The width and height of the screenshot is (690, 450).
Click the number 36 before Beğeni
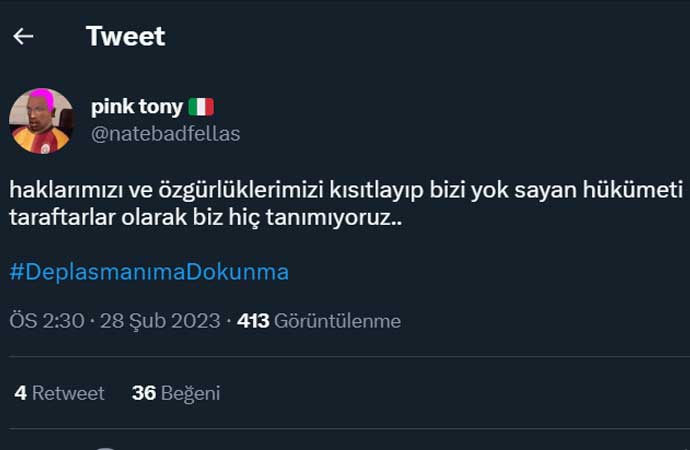(x=144, y=393)
